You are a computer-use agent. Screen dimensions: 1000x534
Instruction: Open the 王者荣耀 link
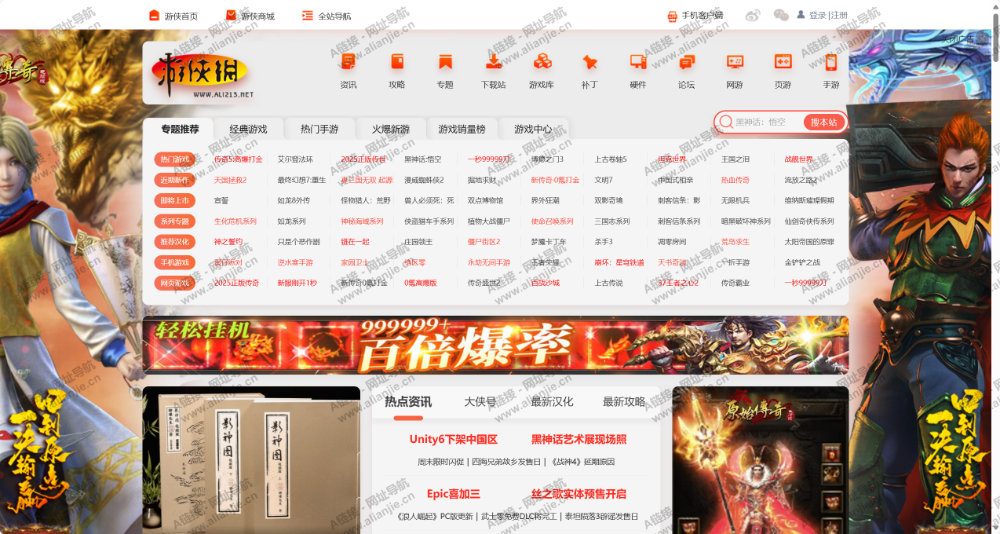point(545,262)
